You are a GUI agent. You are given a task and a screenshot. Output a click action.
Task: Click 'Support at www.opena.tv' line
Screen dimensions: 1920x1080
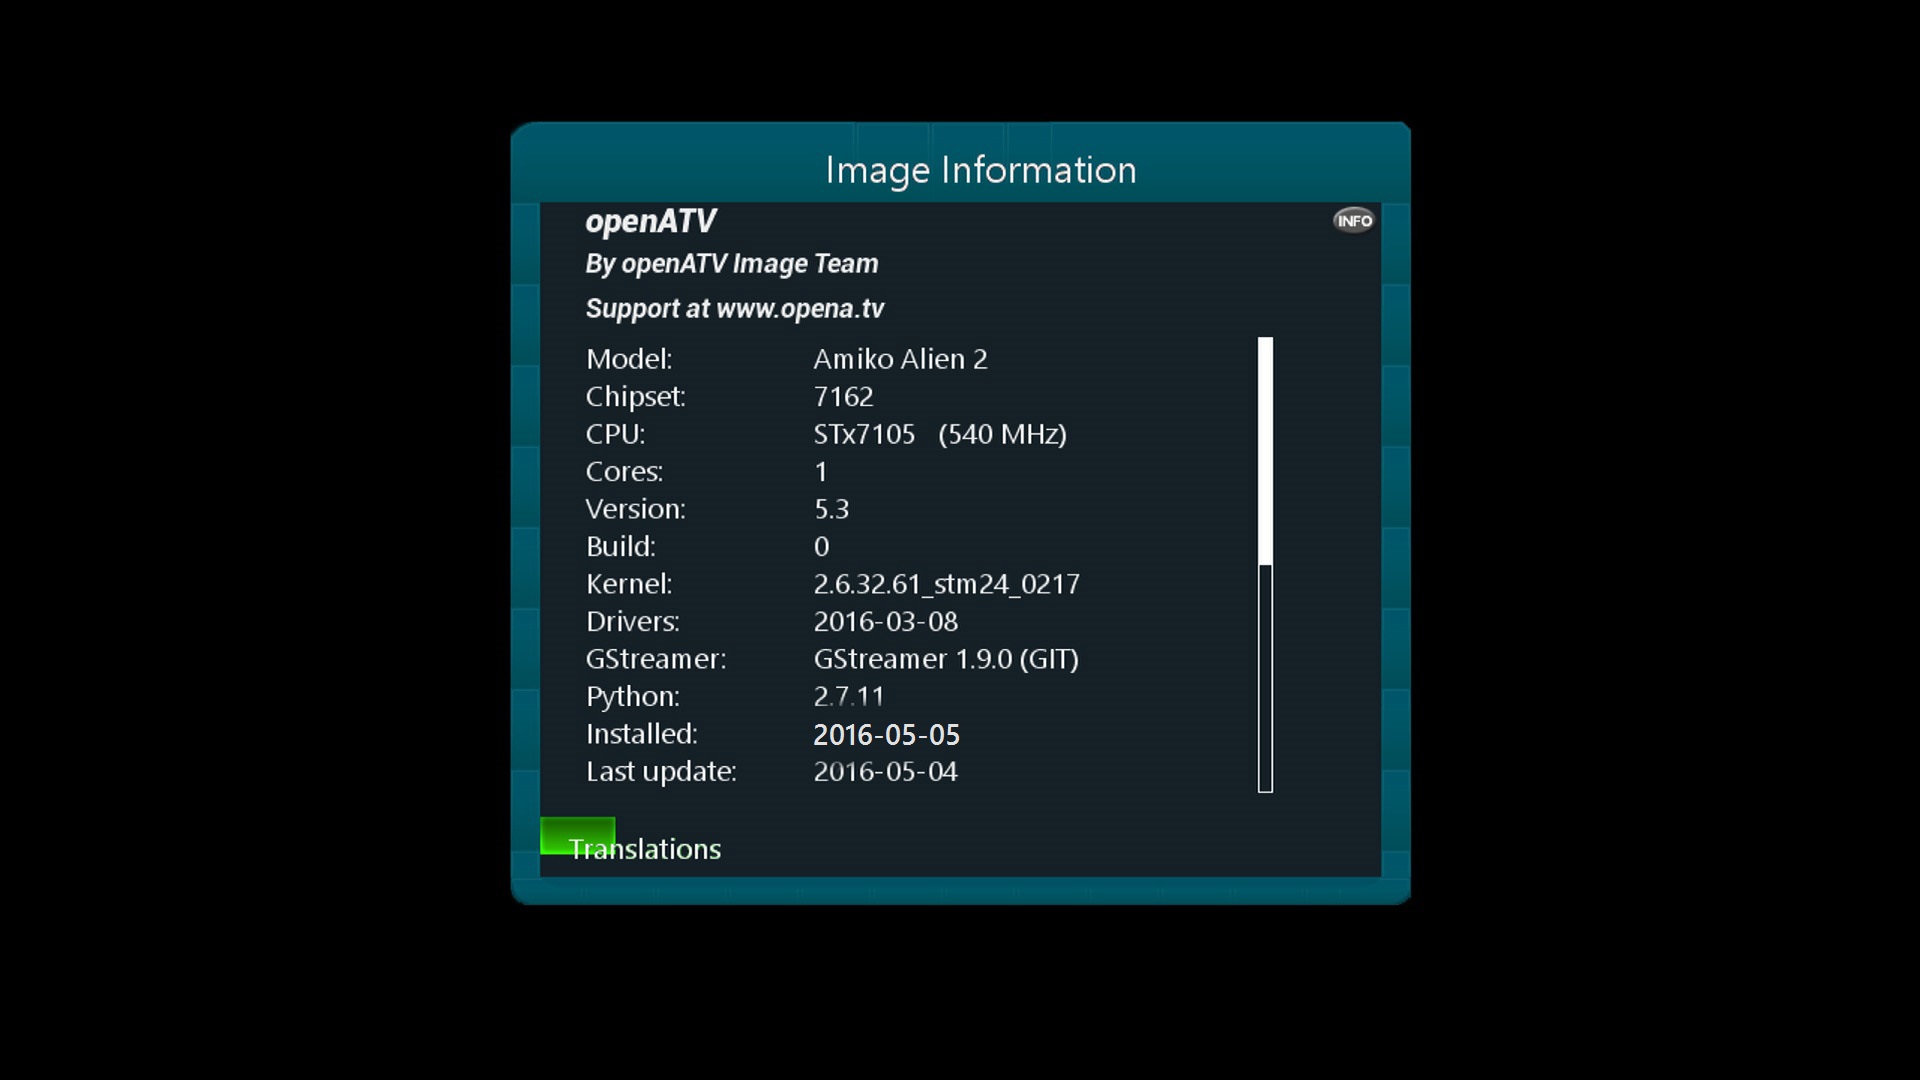734,308
